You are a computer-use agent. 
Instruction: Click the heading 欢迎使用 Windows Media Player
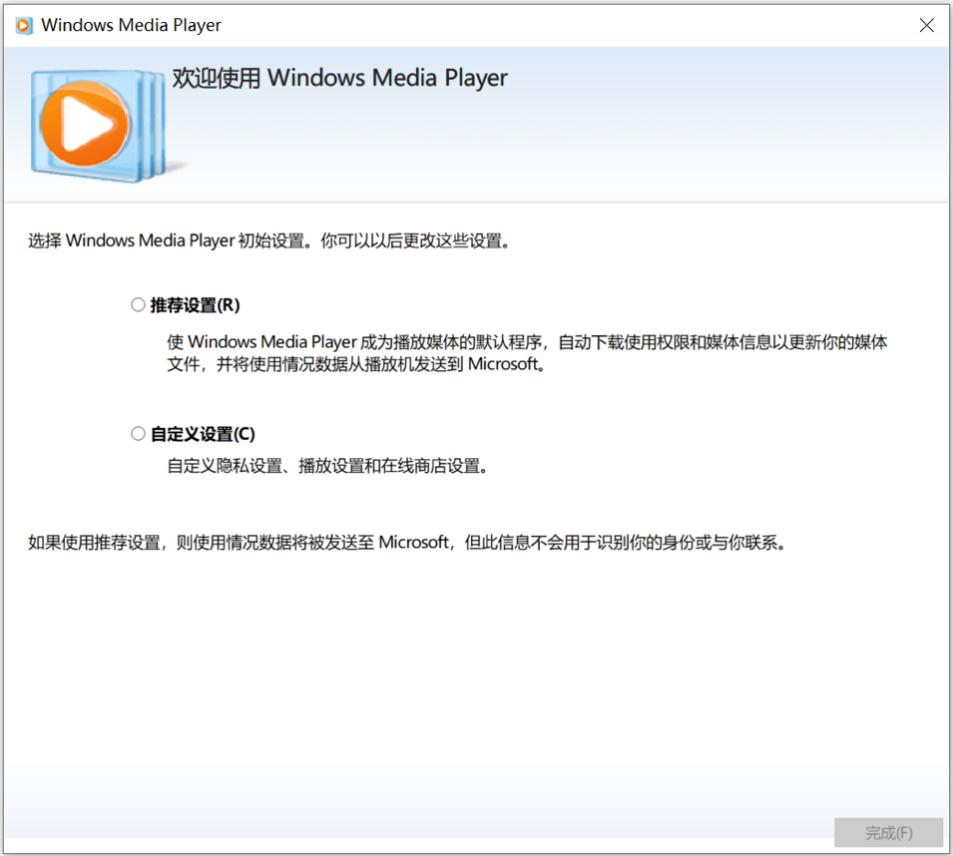pyautogui.click(x=340, y=78)
